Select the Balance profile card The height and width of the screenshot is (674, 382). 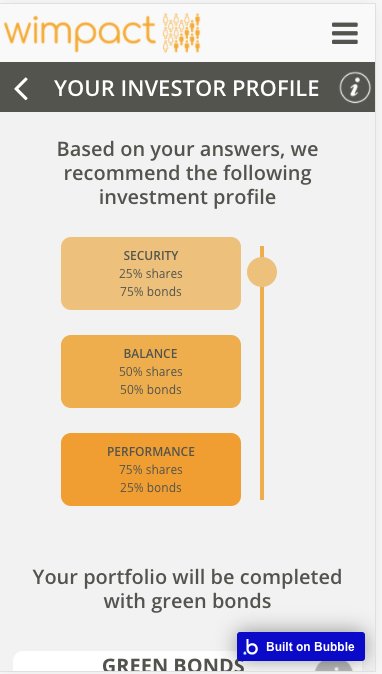[151, 371]
